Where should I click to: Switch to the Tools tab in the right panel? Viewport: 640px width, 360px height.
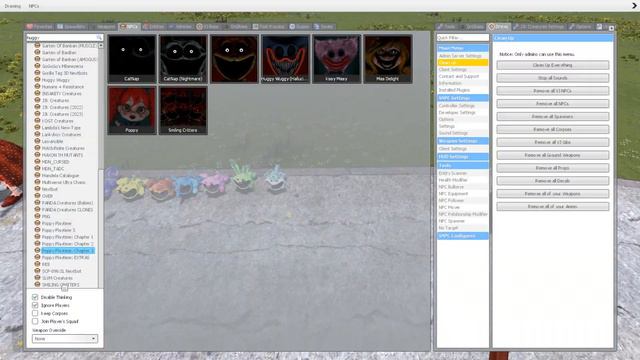[447, 27]
